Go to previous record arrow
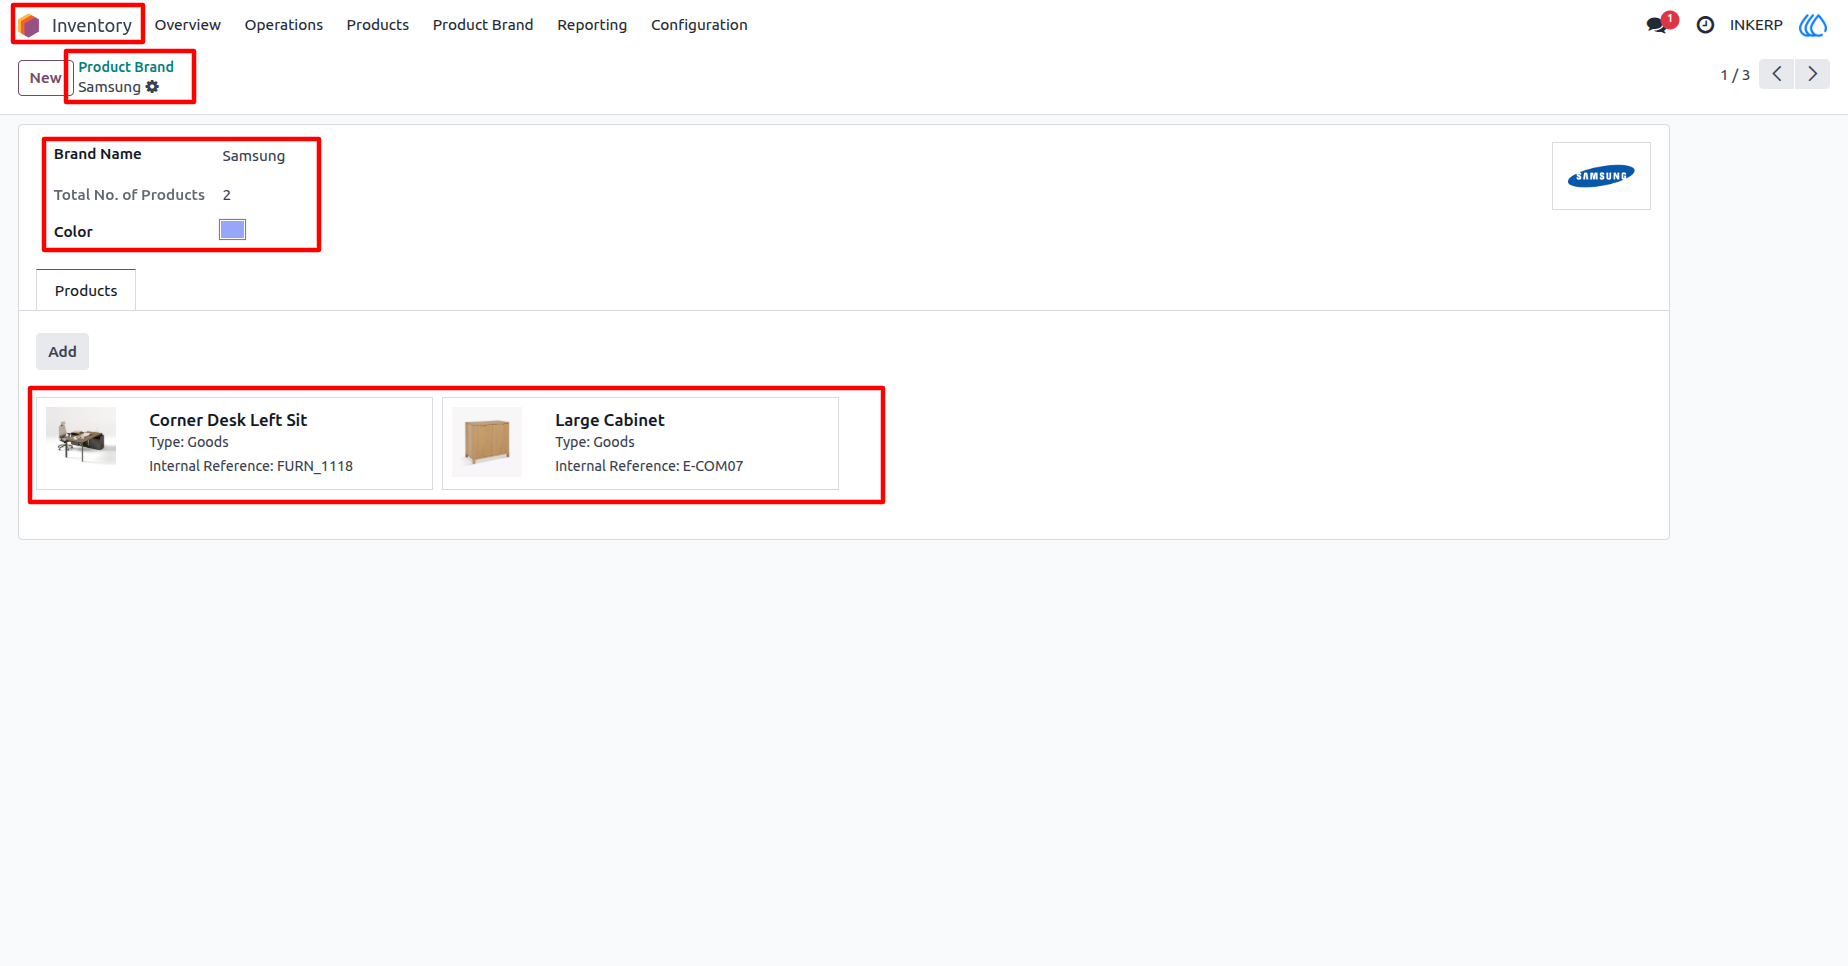This screenshot has height=966, width=1848. pos(1777,74)
